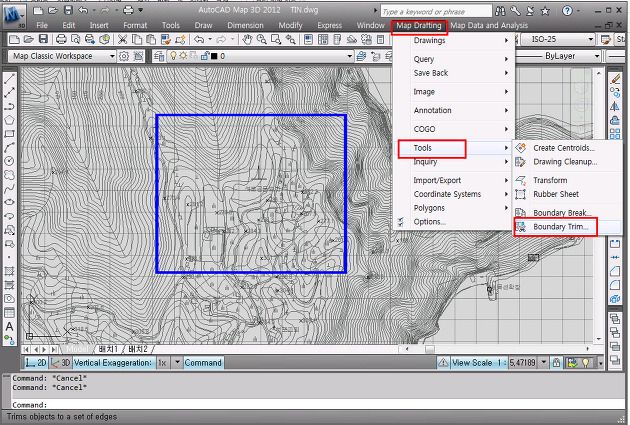Open the ISO-25 dimension style dropdown
This screenshot has width=630, height=425.
click(590, 39)
